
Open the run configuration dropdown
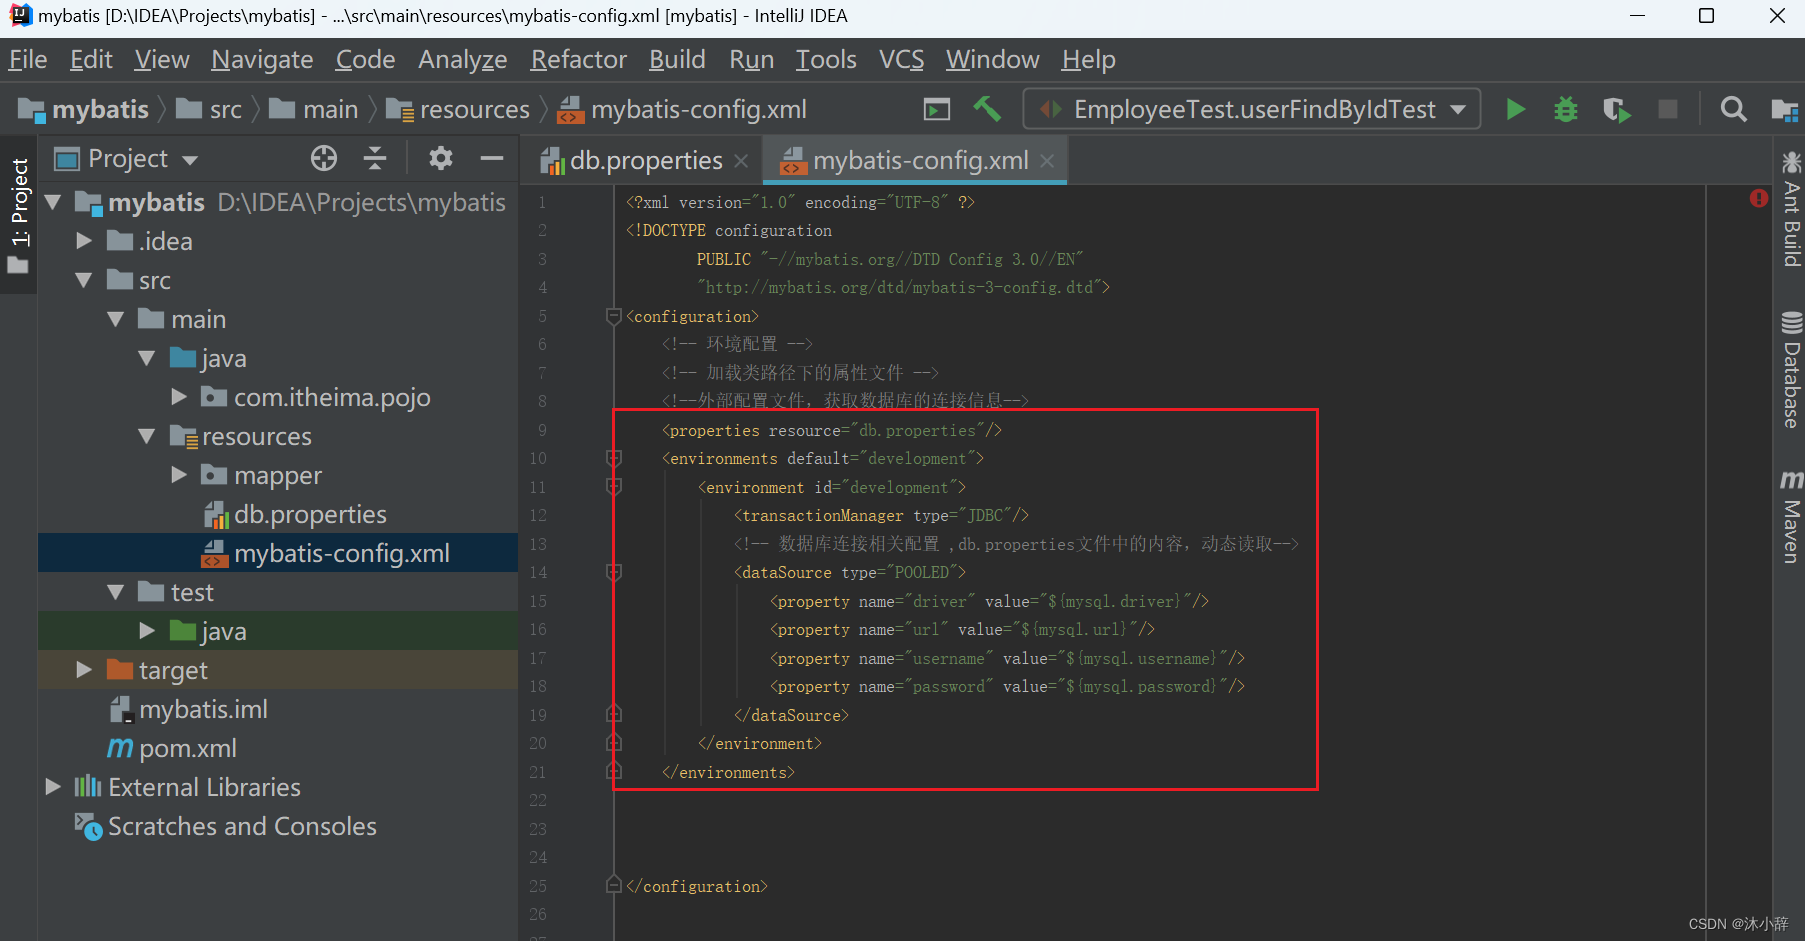click(1458, 109)
